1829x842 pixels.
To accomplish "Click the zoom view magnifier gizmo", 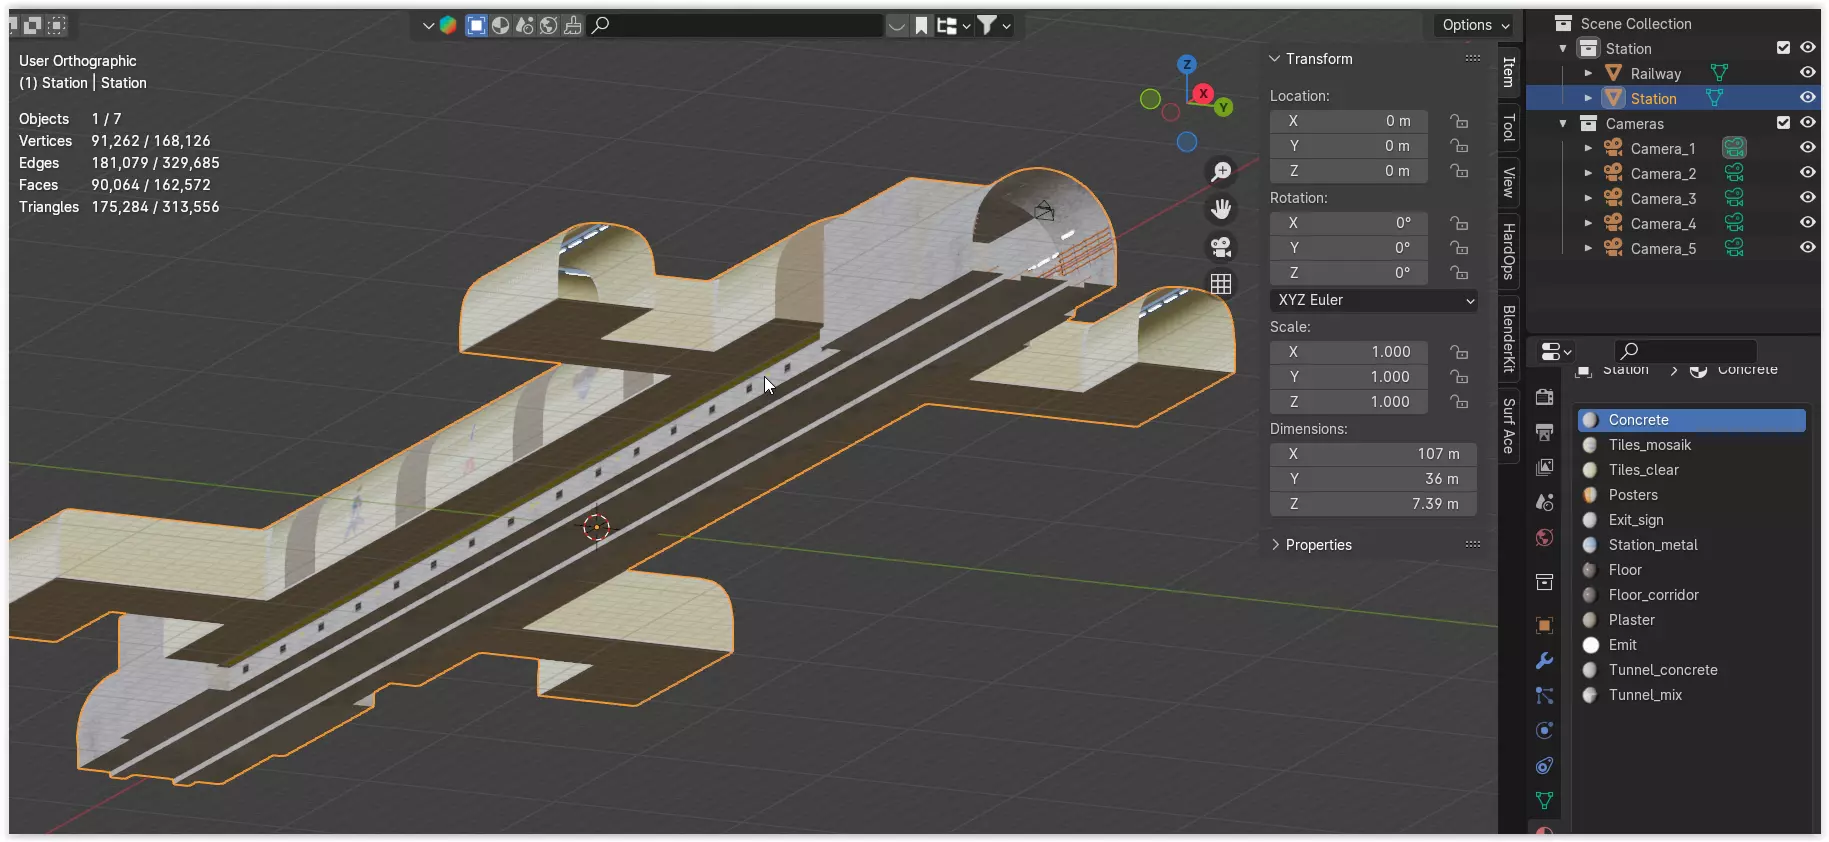I will click(x=1221, y=172).
